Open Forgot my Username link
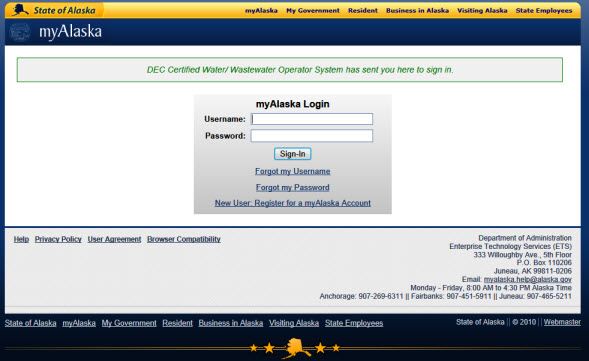589x361 pixels. click(x=293, y=171)
